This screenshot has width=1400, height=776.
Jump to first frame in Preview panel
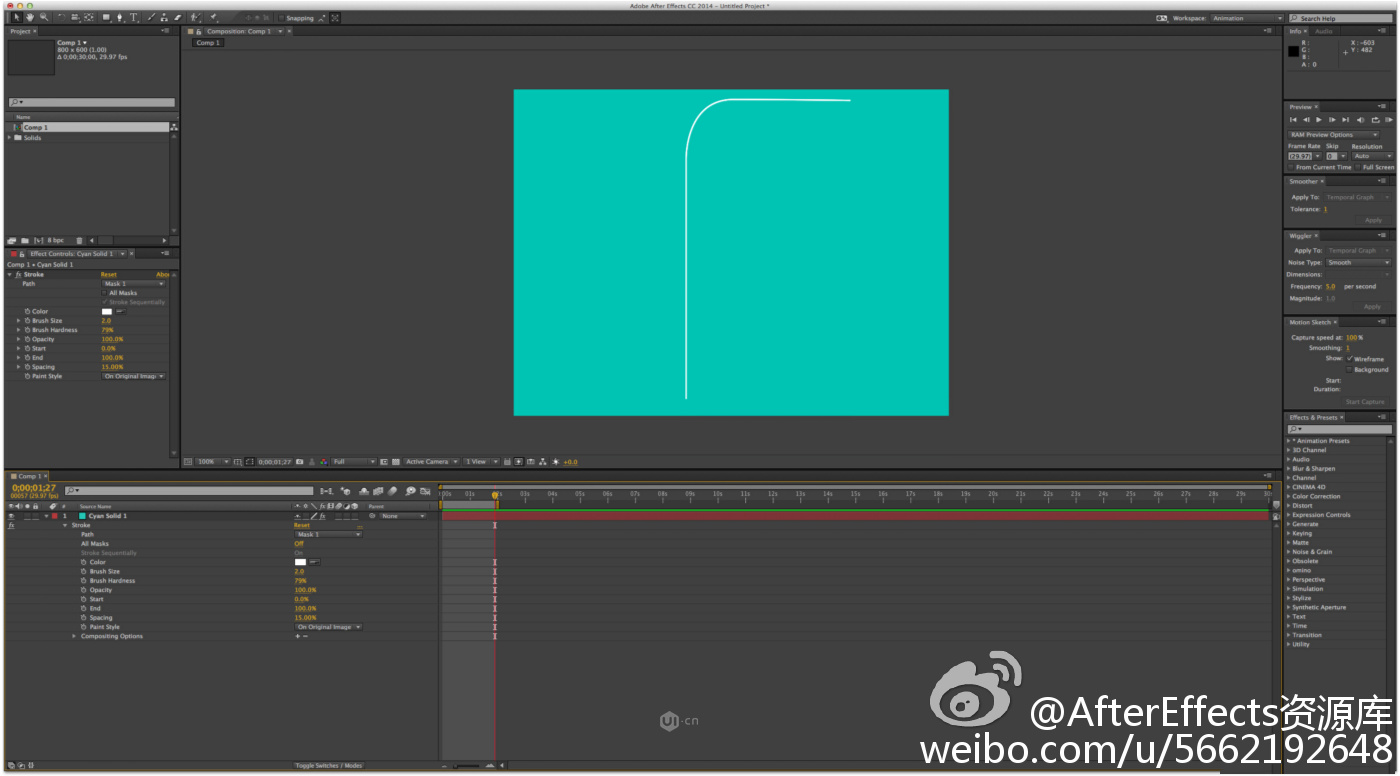[x=1293, y=120]
